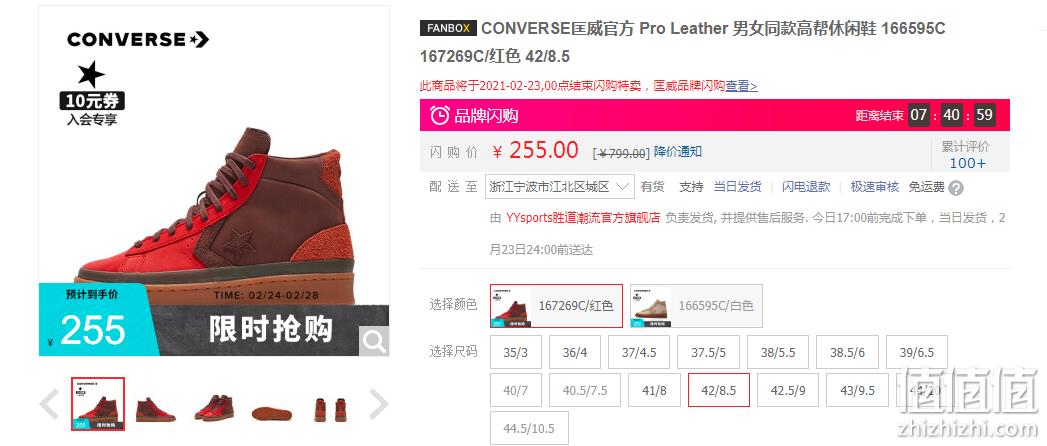Image resolution: width=1047 pixels, height=446 pixels.
Task: Click the 闪电退款 fast refund link
Action: [x=806, y=187]
